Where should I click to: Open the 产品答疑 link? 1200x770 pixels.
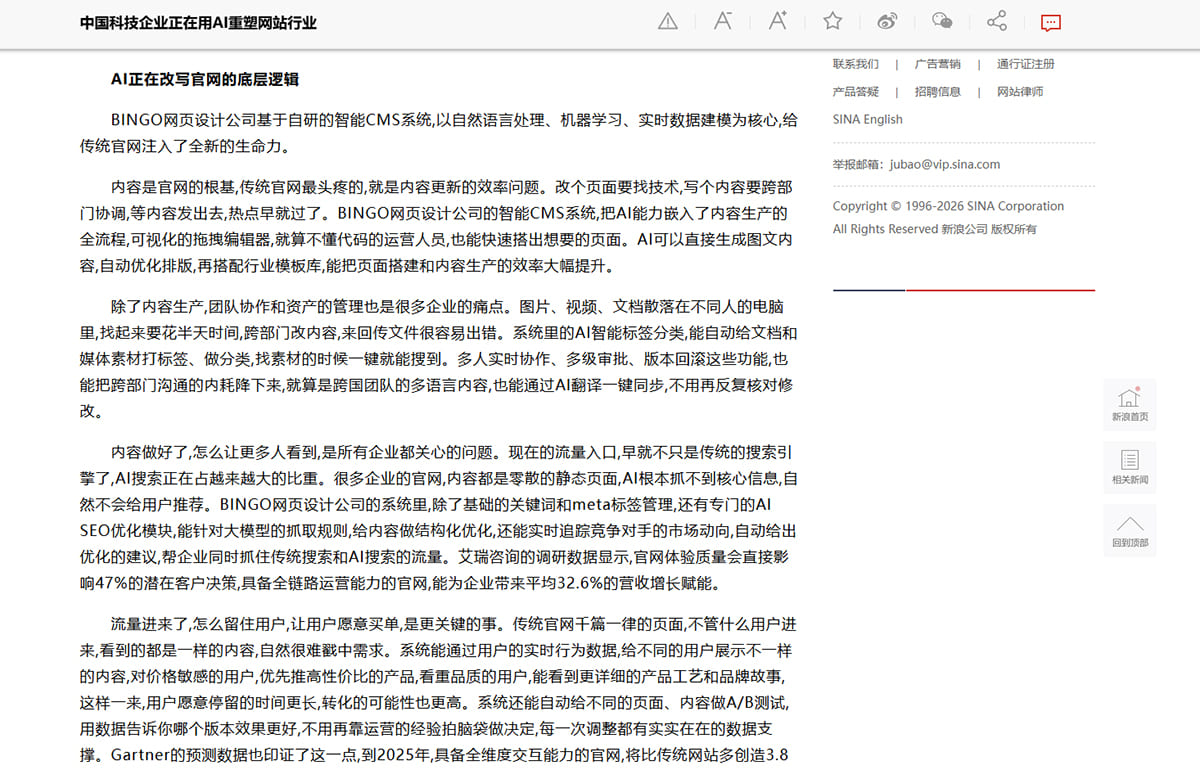[x=856, y=92]
